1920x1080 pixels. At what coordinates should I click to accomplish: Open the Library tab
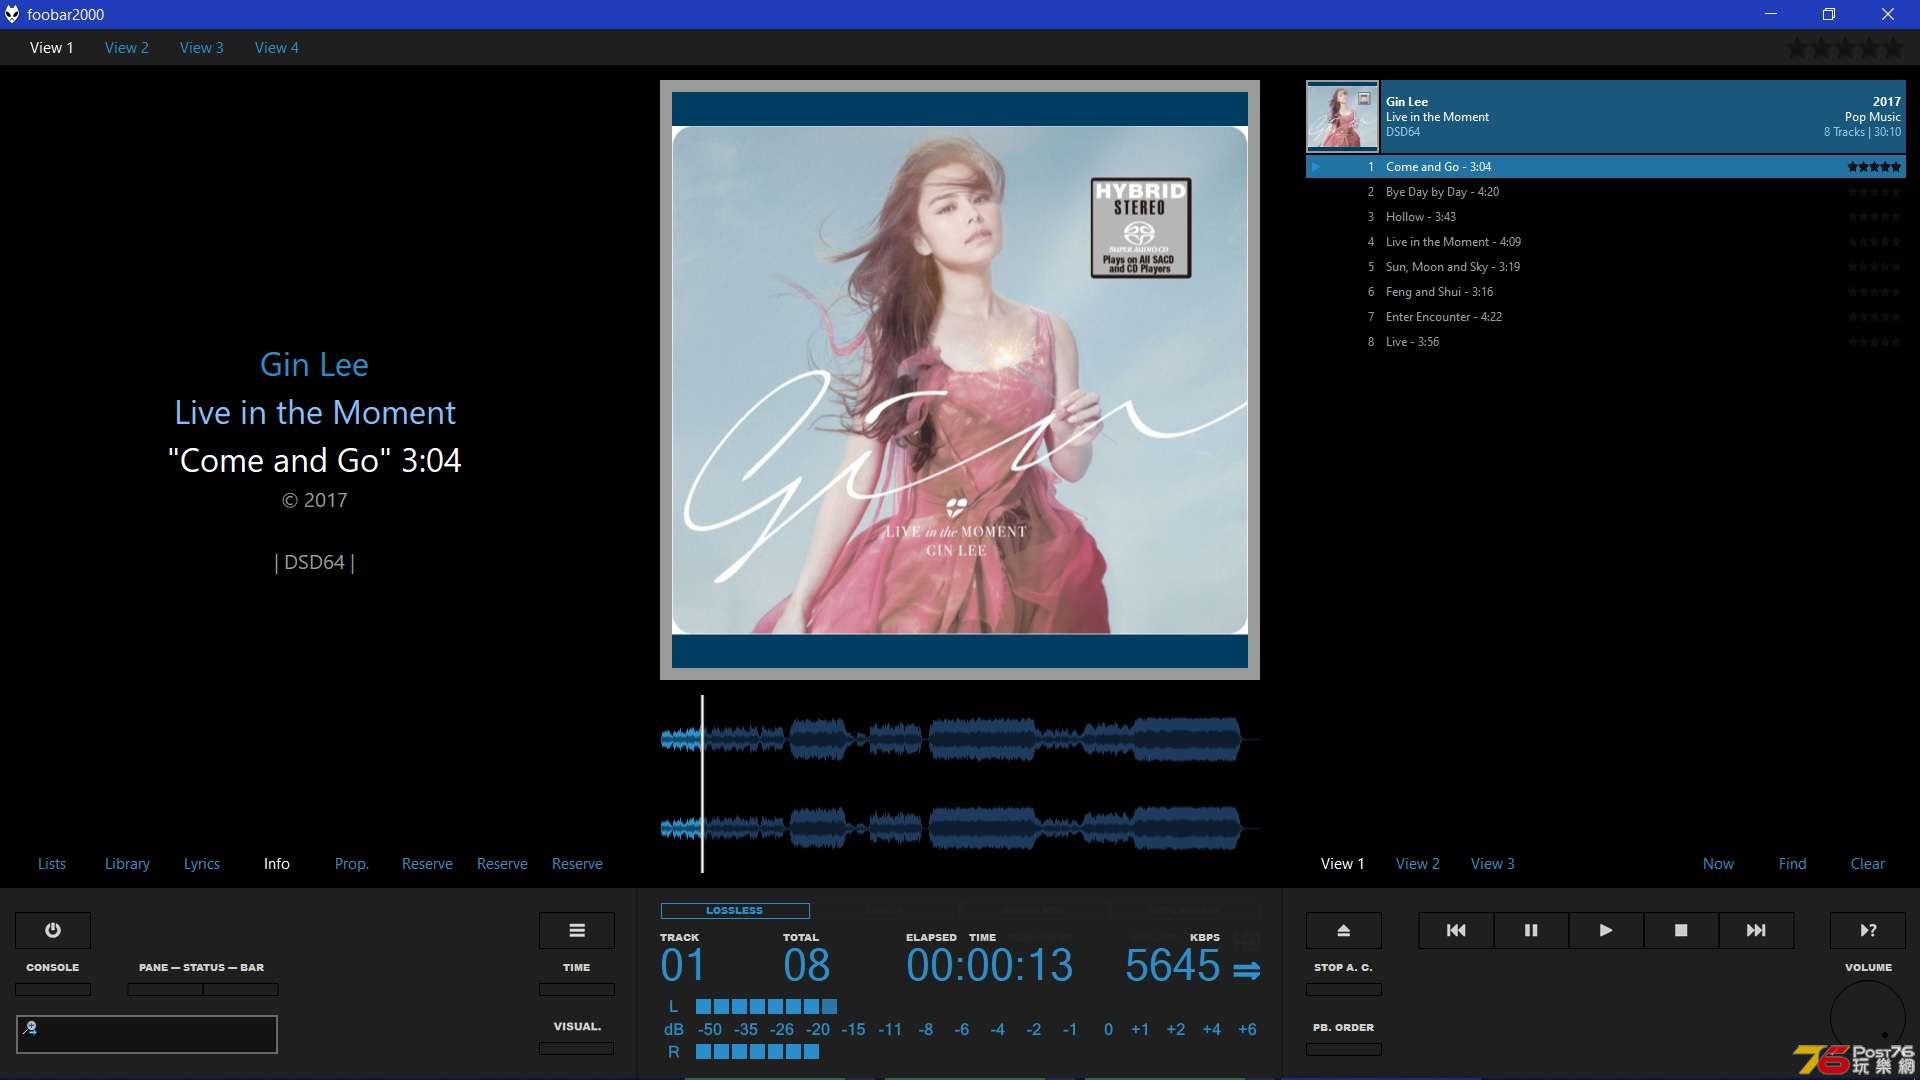click(127, 863)
